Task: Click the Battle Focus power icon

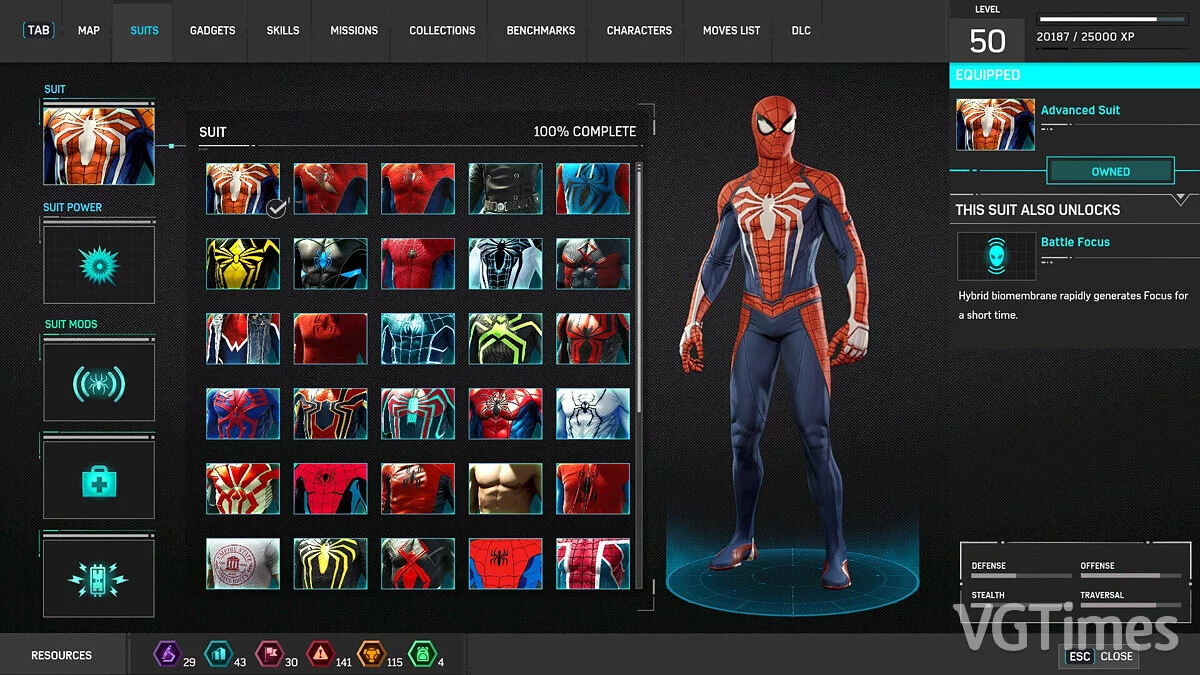Action: 996,256
